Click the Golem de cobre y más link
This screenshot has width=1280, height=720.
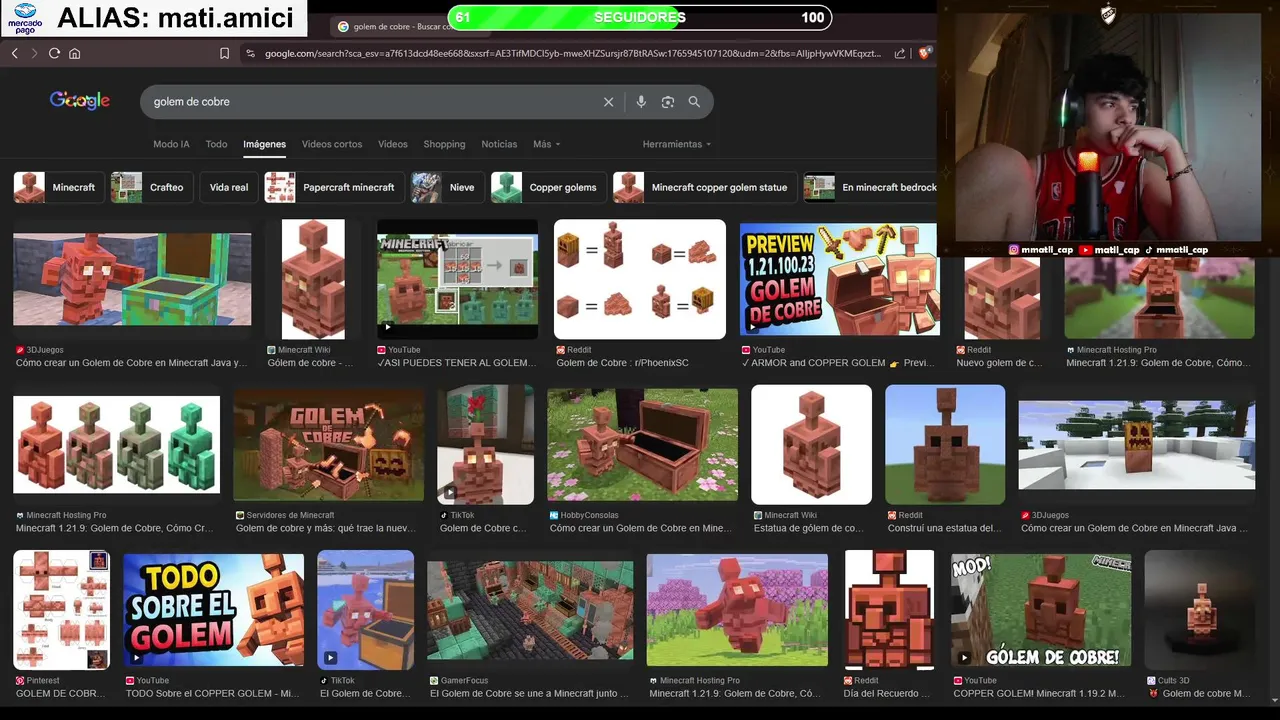tap(325, 528)
